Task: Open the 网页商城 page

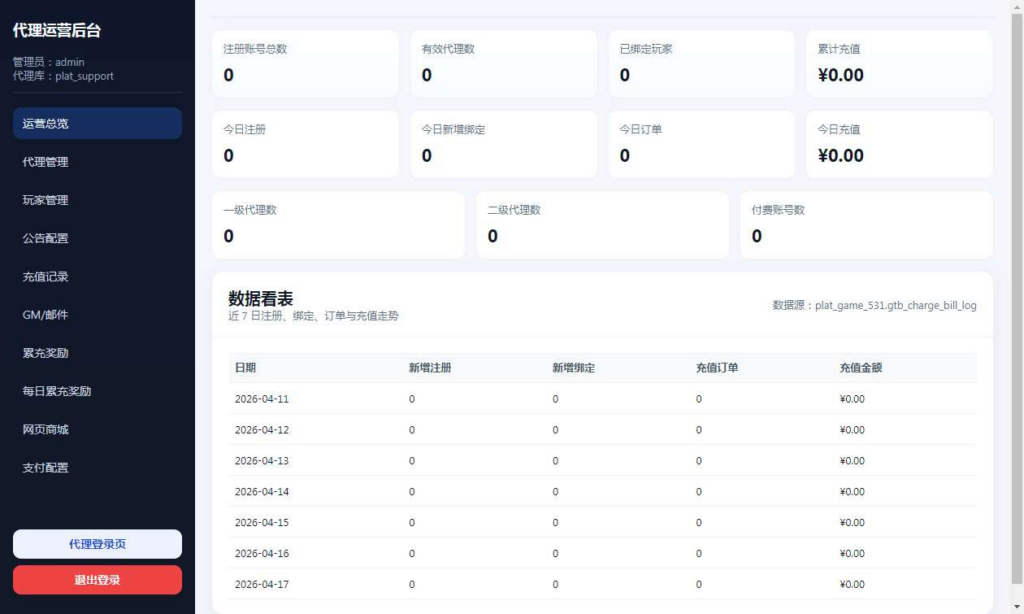Action: [x=97, y=429]
